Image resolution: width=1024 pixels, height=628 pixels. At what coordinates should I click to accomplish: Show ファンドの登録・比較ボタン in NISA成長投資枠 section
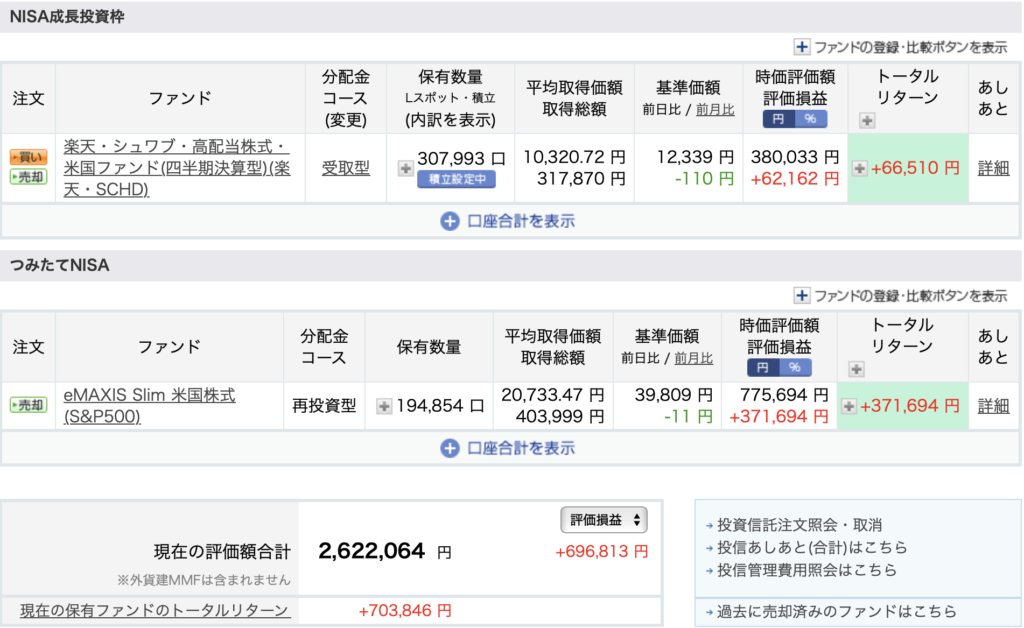point(900,46)
